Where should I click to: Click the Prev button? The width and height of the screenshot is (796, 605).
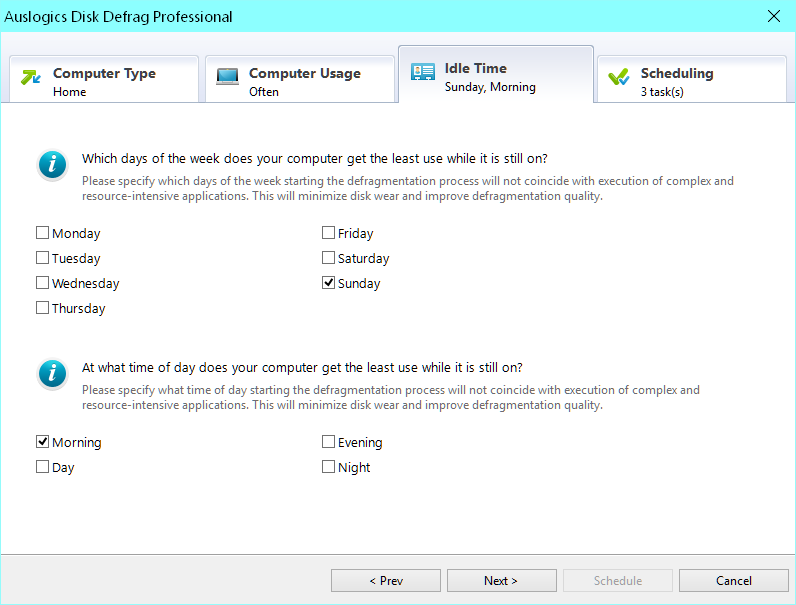pyautogui.click(x=386, y=581)
